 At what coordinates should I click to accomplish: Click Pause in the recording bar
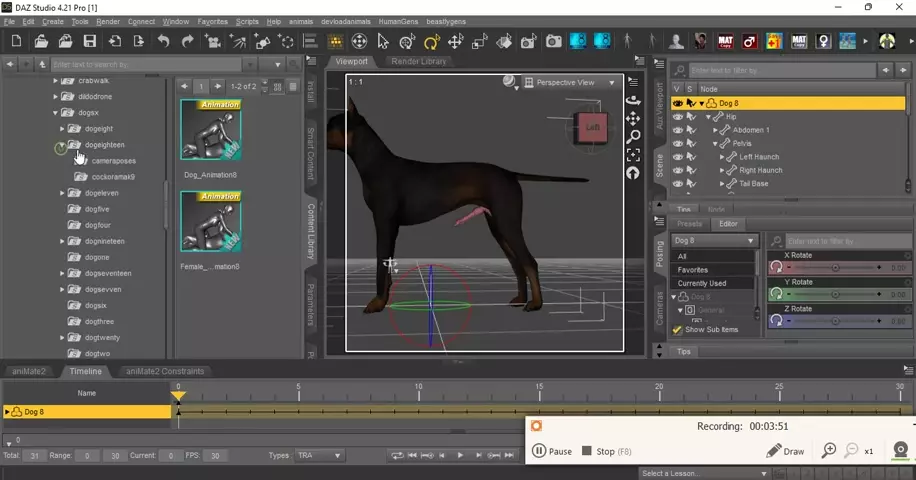pyautogui.click(x=552, y=451)
